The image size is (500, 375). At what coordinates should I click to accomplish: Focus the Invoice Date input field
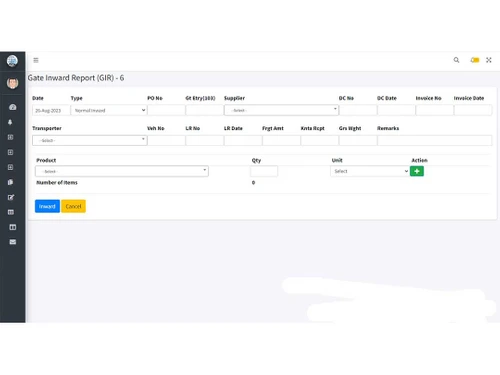[x=473, y=110]
